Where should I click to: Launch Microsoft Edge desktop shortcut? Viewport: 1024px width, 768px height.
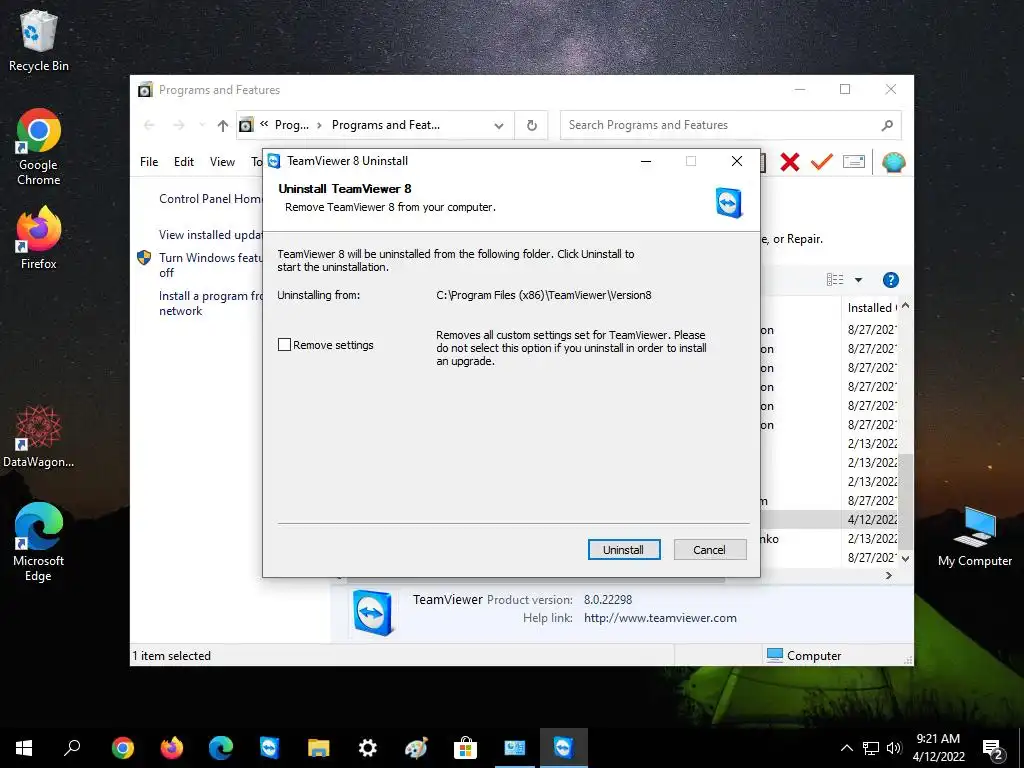coord(39,542)
